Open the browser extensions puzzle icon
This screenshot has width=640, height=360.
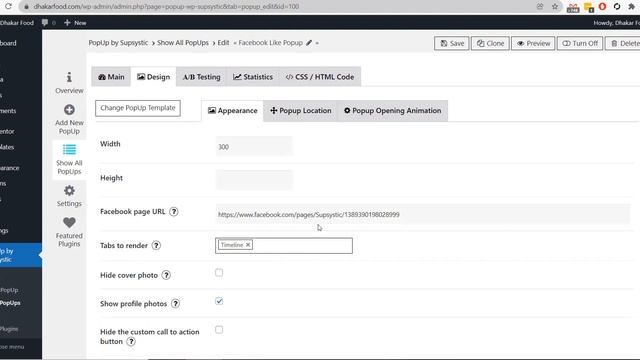tap(631, 7)
